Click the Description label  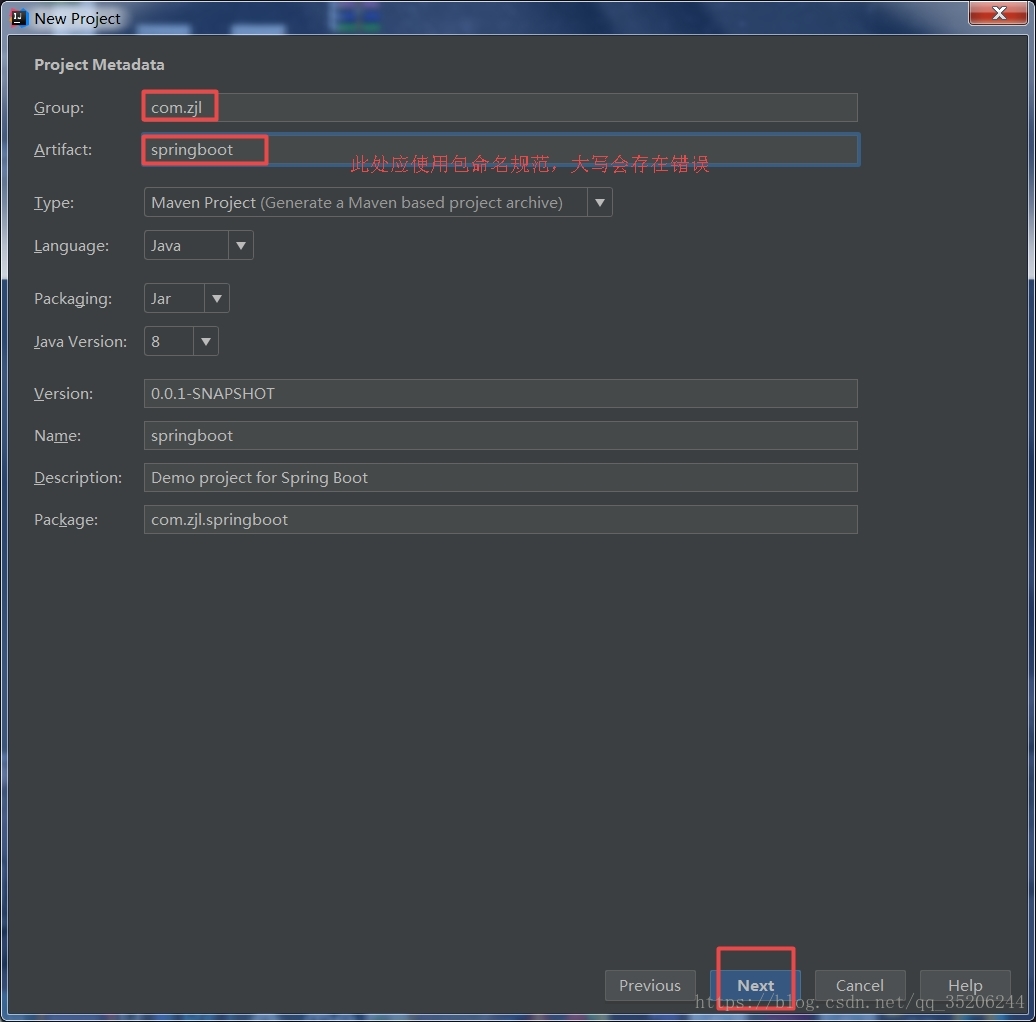78,478
